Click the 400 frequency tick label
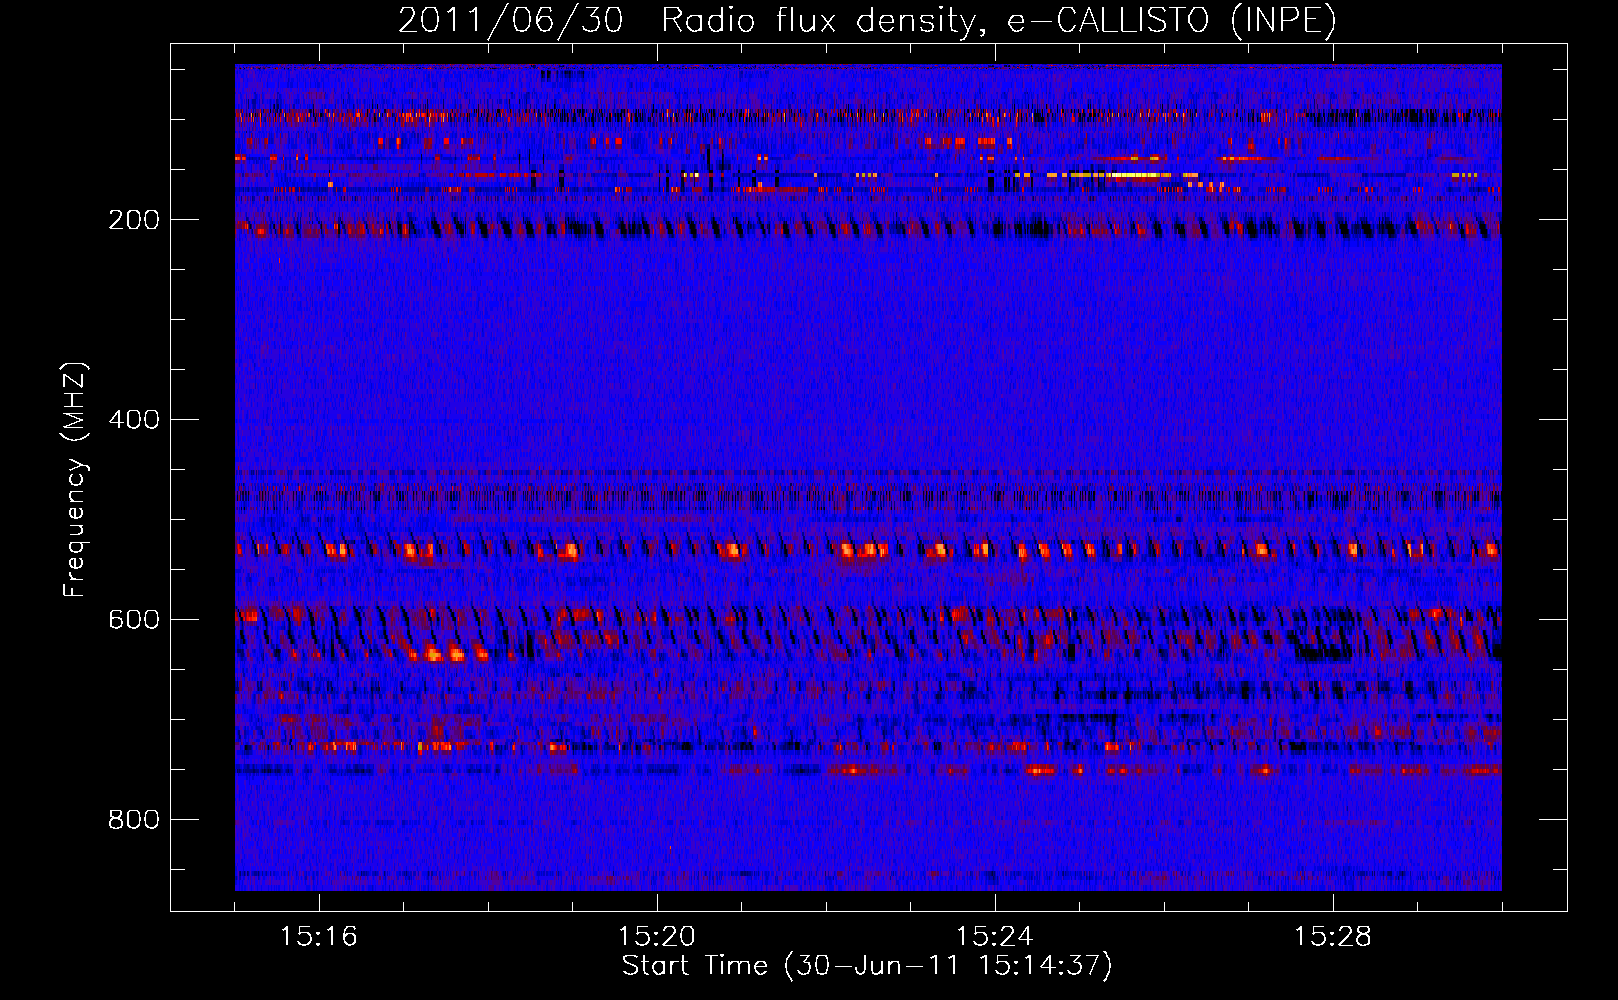 tap(134, 420)
